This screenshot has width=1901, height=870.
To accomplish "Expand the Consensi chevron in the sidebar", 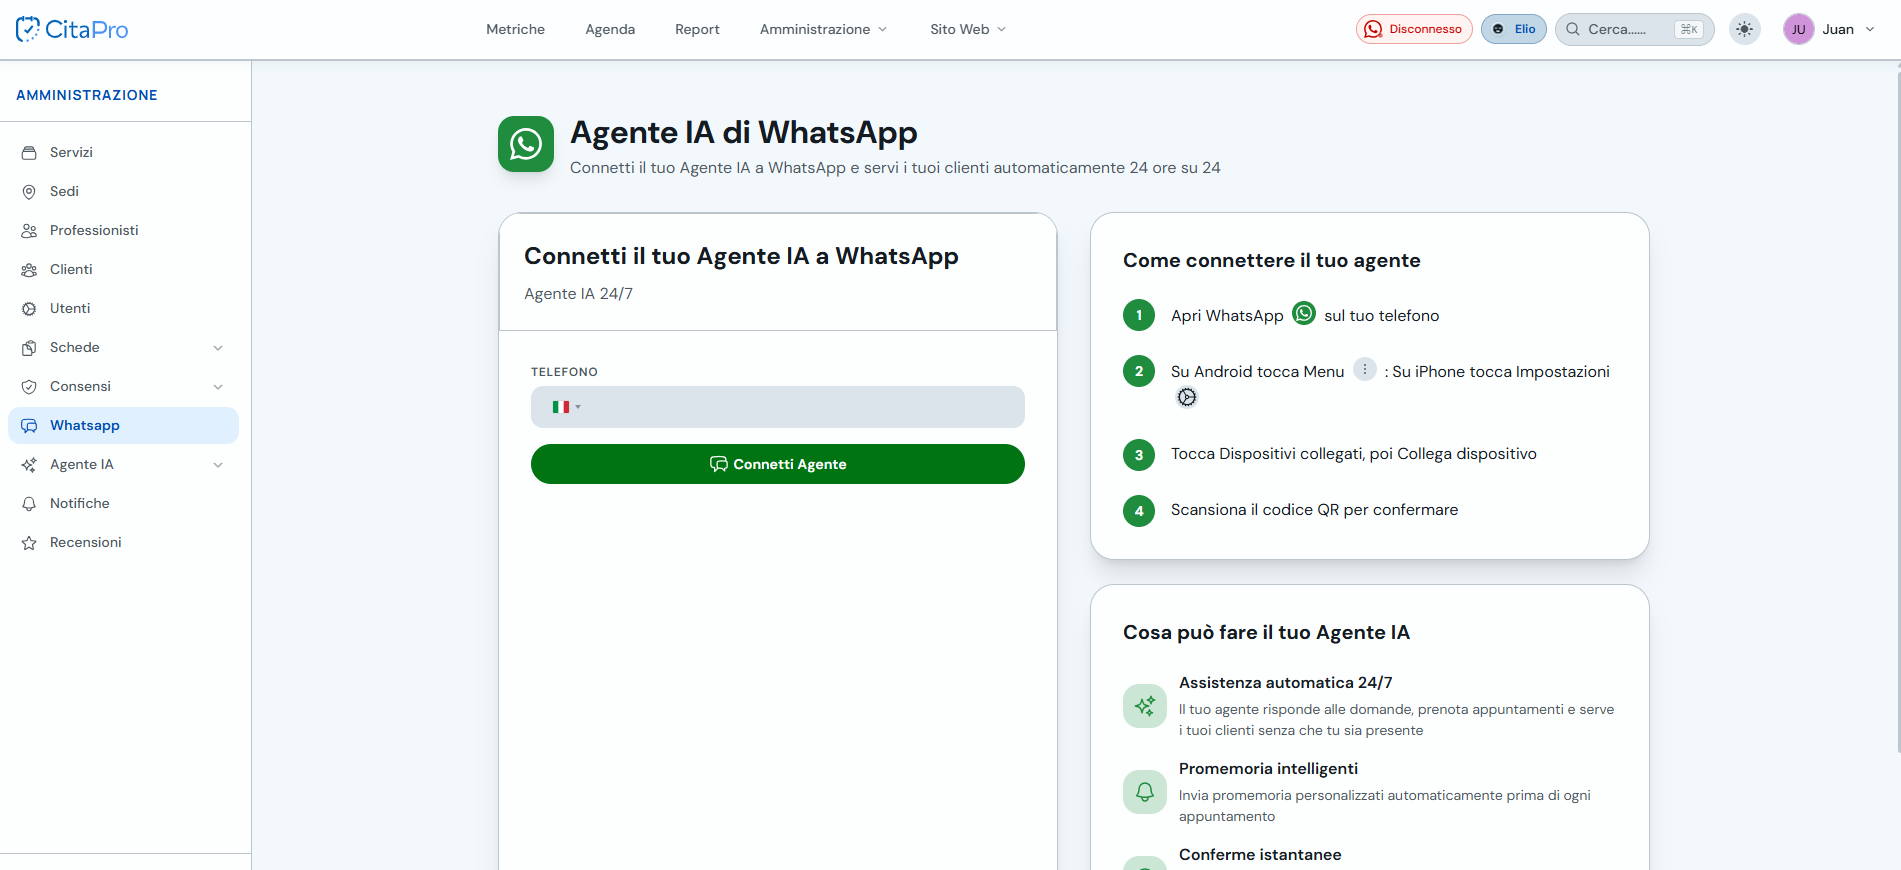I will pyautogui.click(x=218, y=387).
